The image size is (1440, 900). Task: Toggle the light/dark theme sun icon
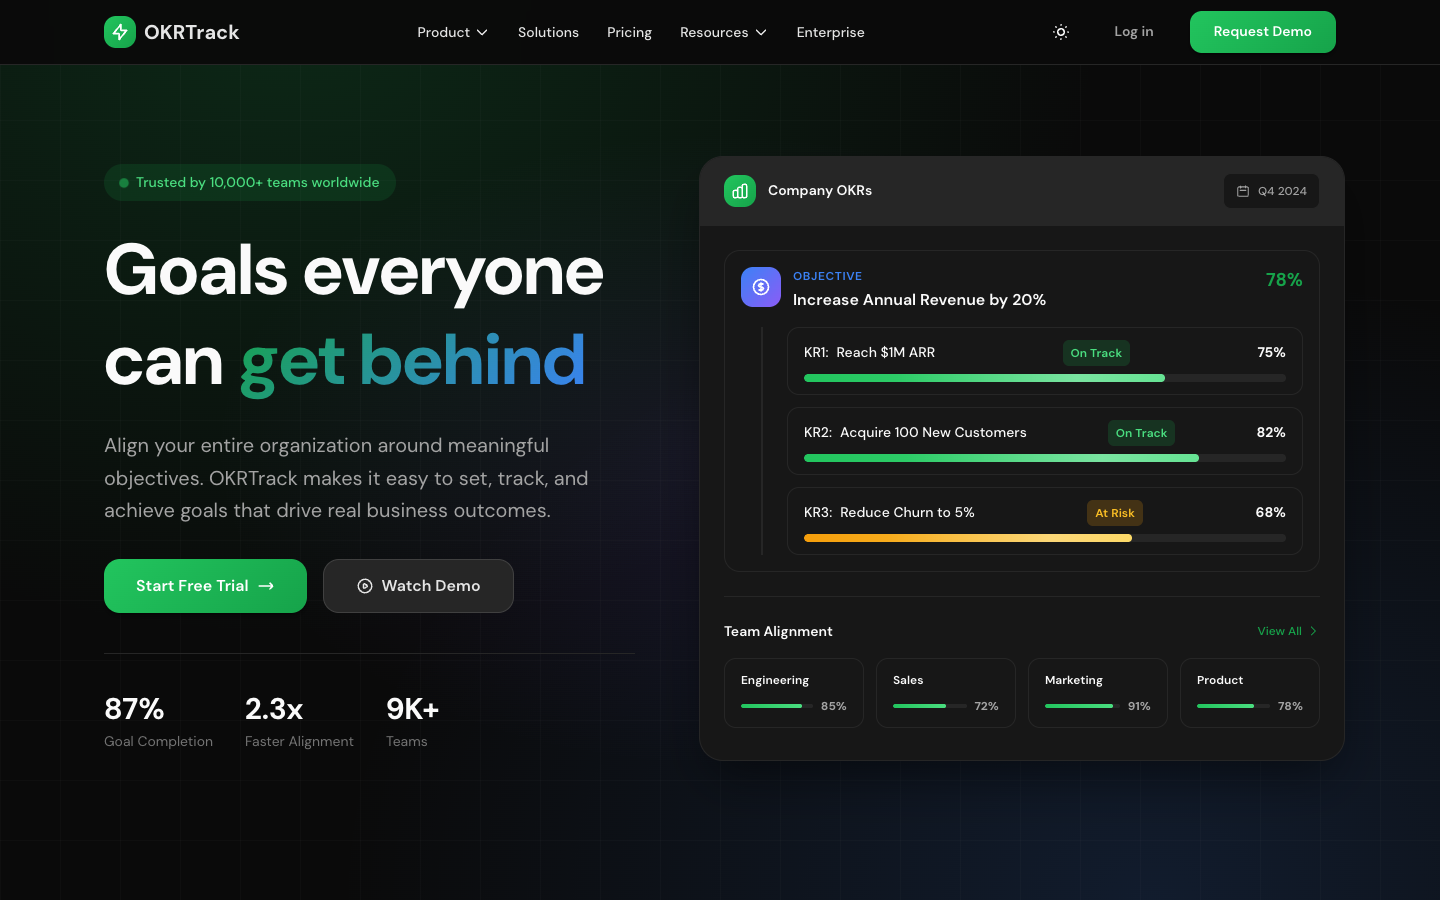[1061, 32]
